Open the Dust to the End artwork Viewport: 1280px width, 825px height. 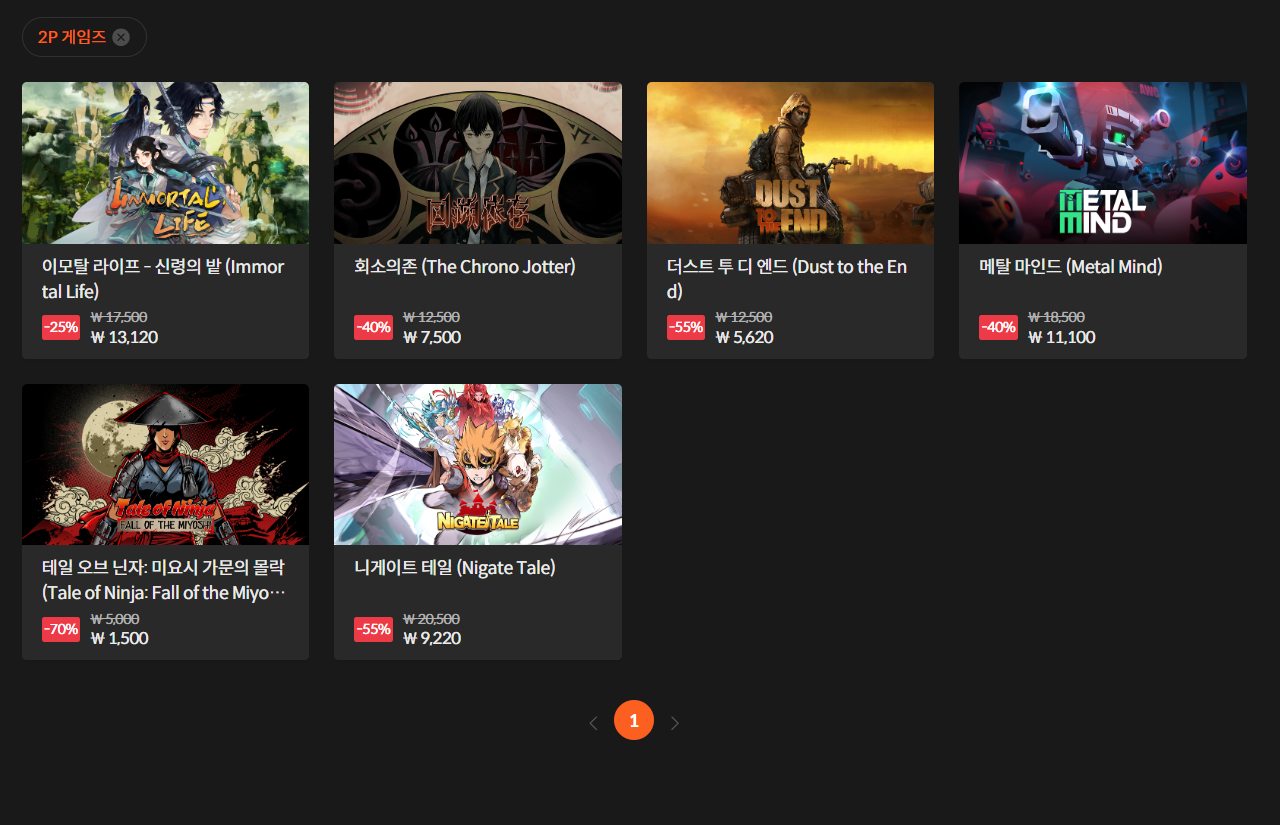790,163
